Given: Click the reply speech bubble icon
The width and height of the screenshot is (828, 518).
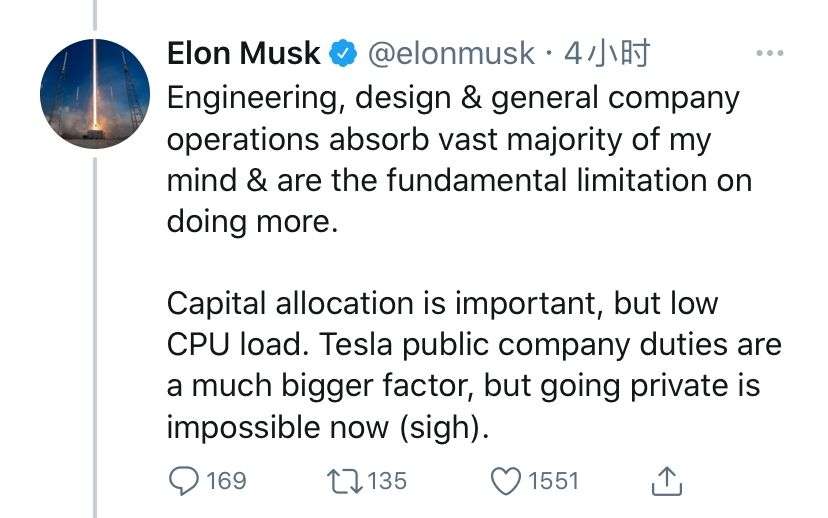Looking at the screenshot, I should pyautogui.click(x=183, y=481).
